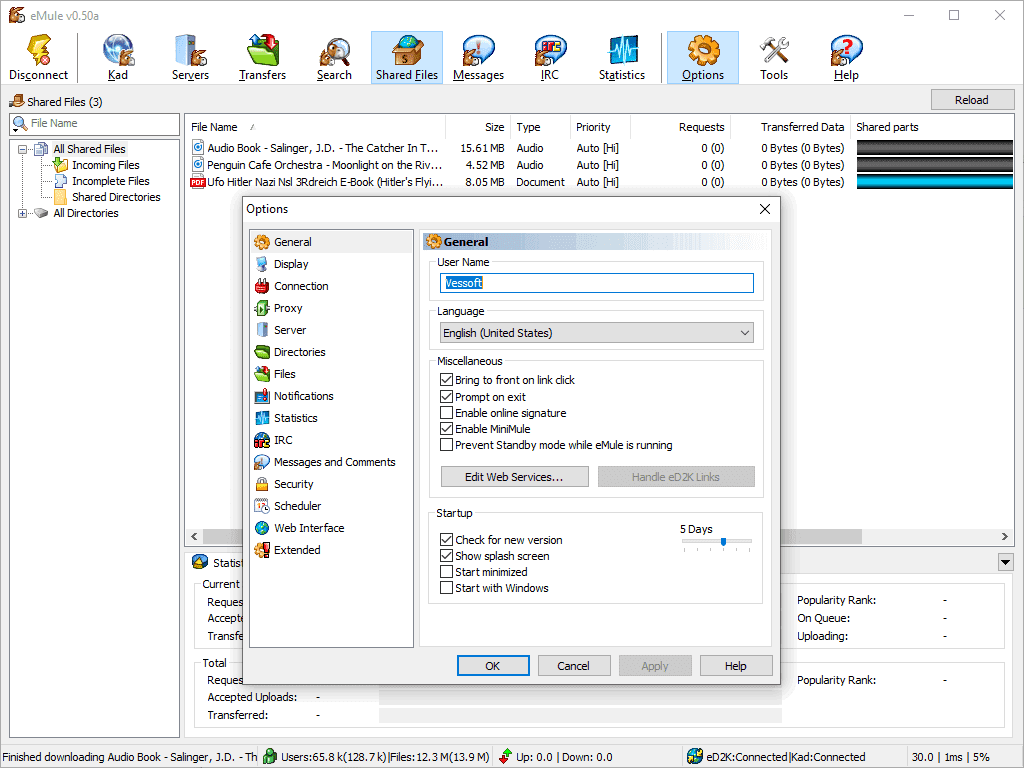The image size is (1024, 768).
Task: Open the Kad network window
Action: point(118,57)
